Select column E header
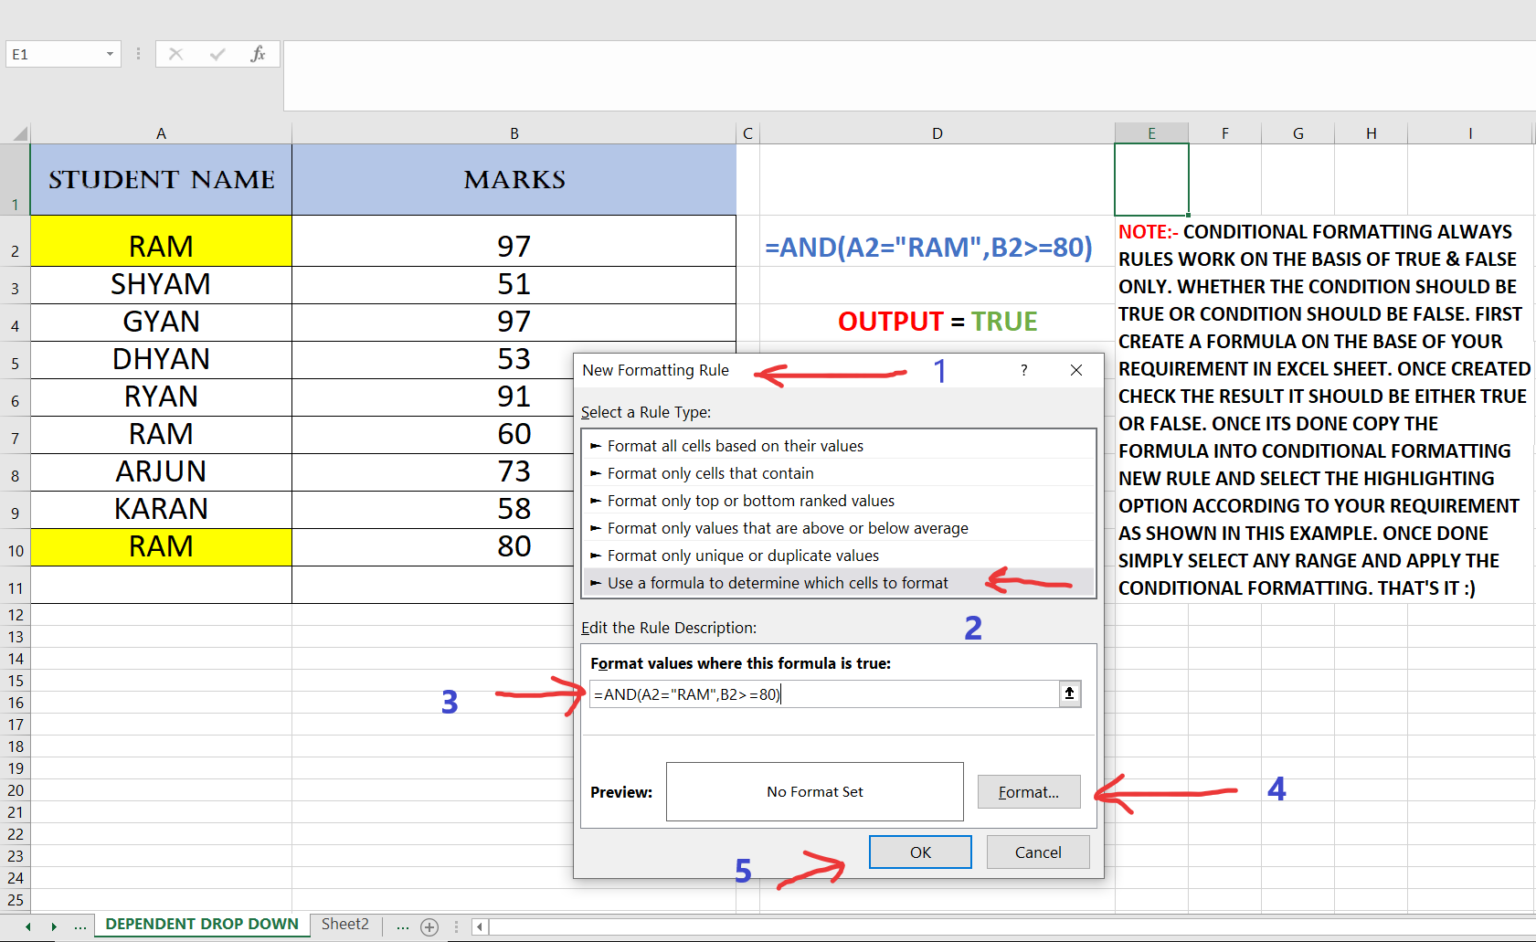The image size is (1536, 942). click(x=1151, y=133)
